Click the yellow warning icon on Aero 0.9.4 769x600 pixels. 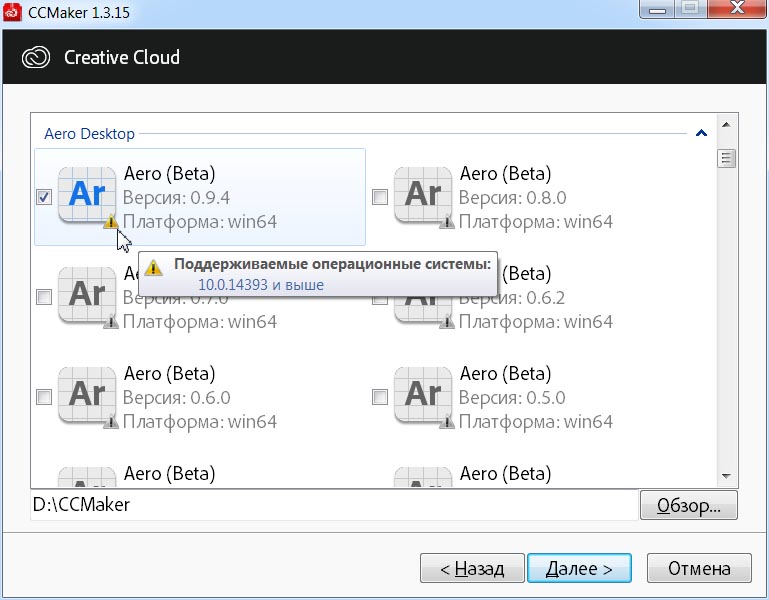[x=111, y=222]
